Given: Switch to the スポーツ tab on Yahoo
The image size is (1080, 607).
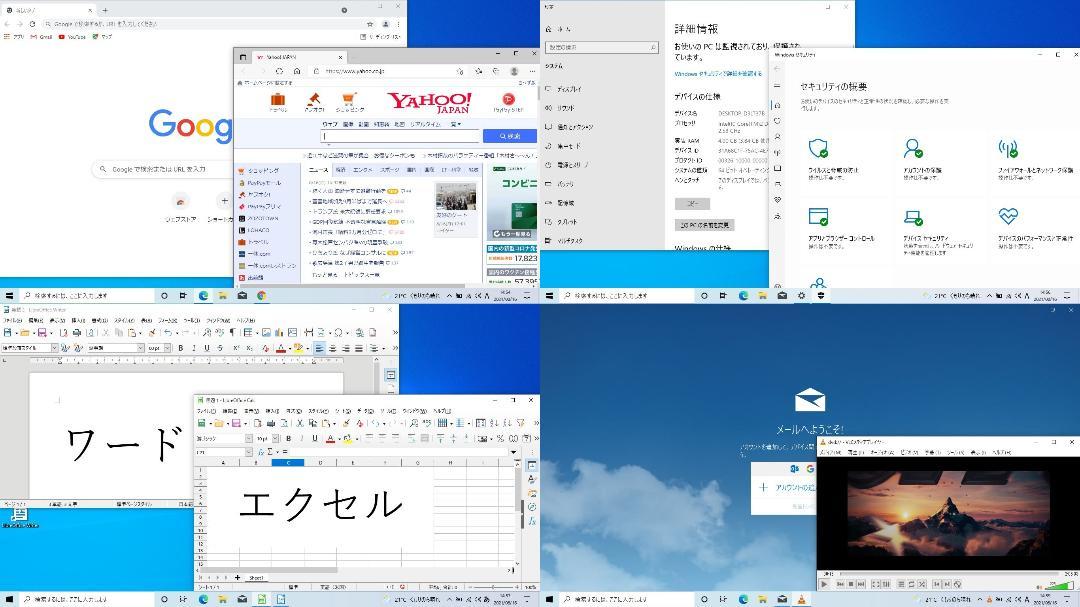Looking at the screenshot, I should click(x=389, y=169).
